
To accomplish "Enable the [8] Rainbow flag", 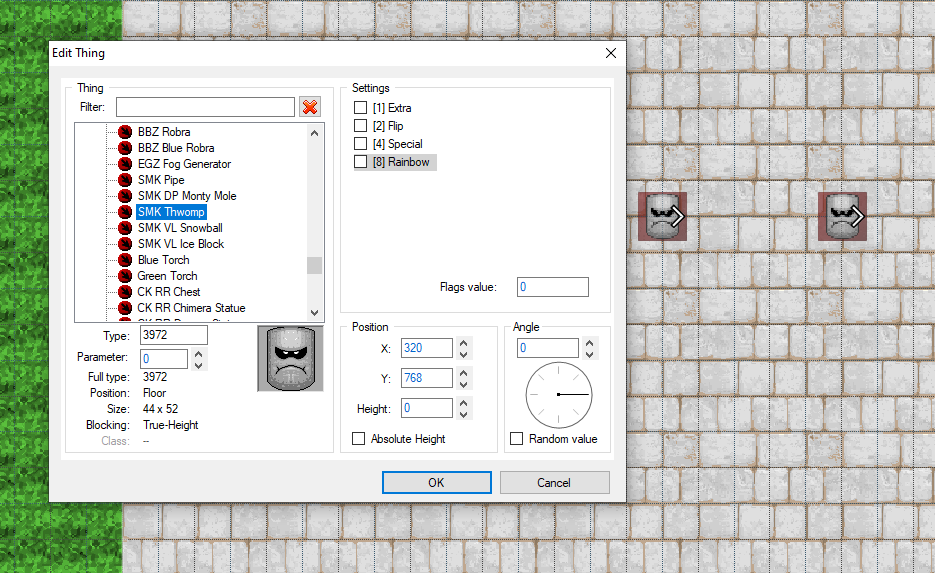I will click(360, 162).
